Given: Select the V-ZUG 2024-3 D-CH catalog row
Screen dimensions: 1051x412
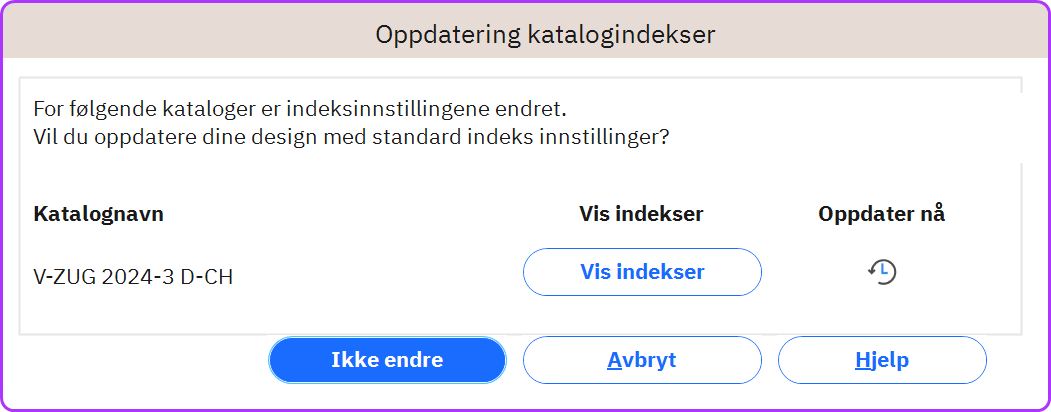Looking at the screenshot, I should (x=133, y=277).
